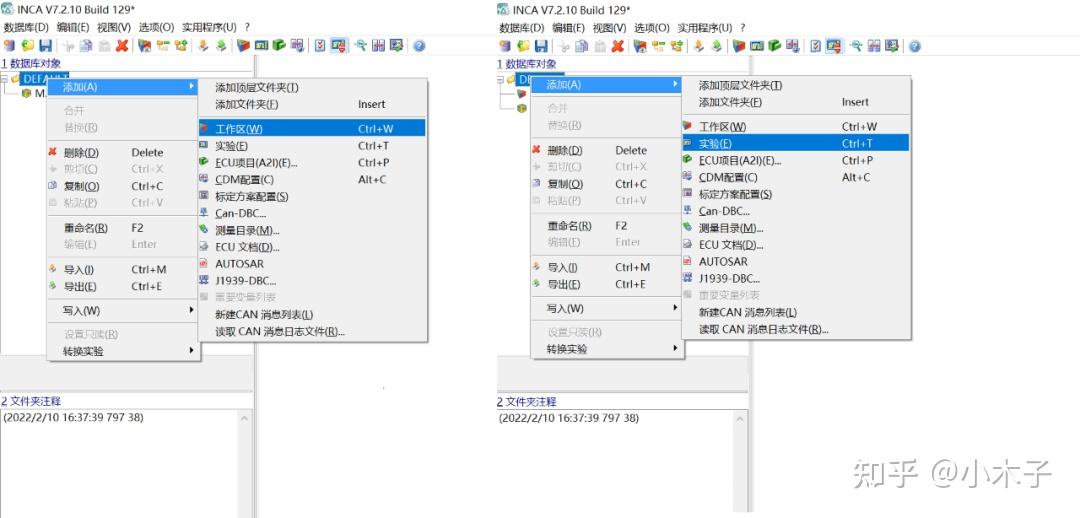Click the blue question-mark help icon, left window
The height and width of the screenshot is (518, 1080).
click(x=419, y=46)
